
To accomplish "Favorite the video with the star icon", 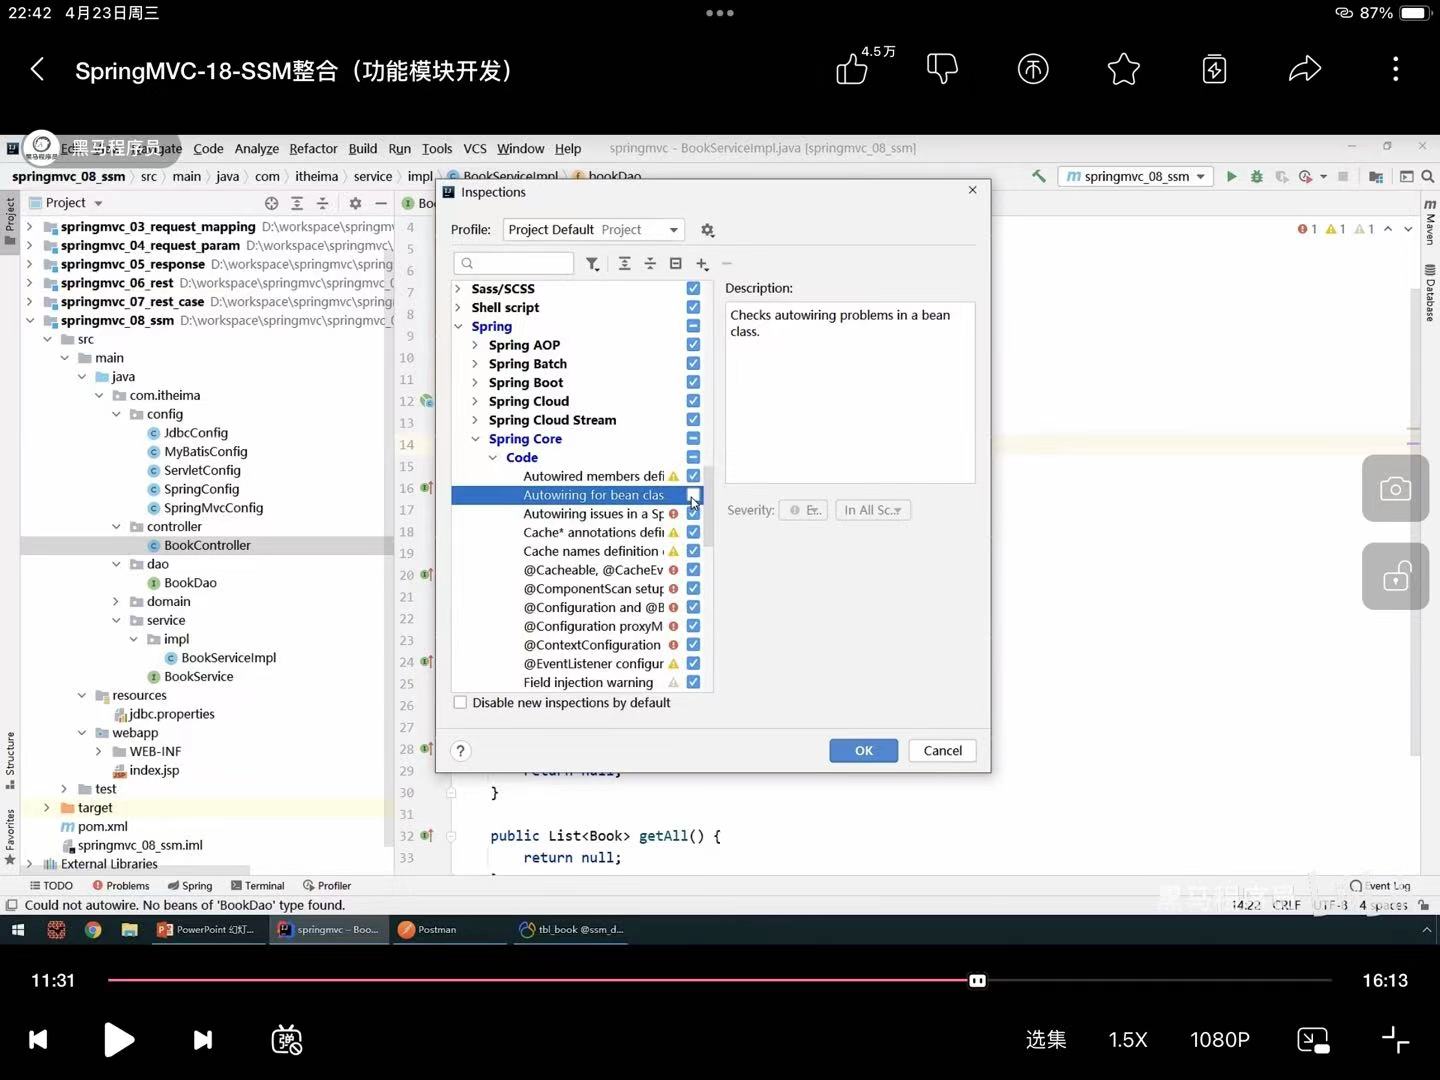I will coord(1124,69).
